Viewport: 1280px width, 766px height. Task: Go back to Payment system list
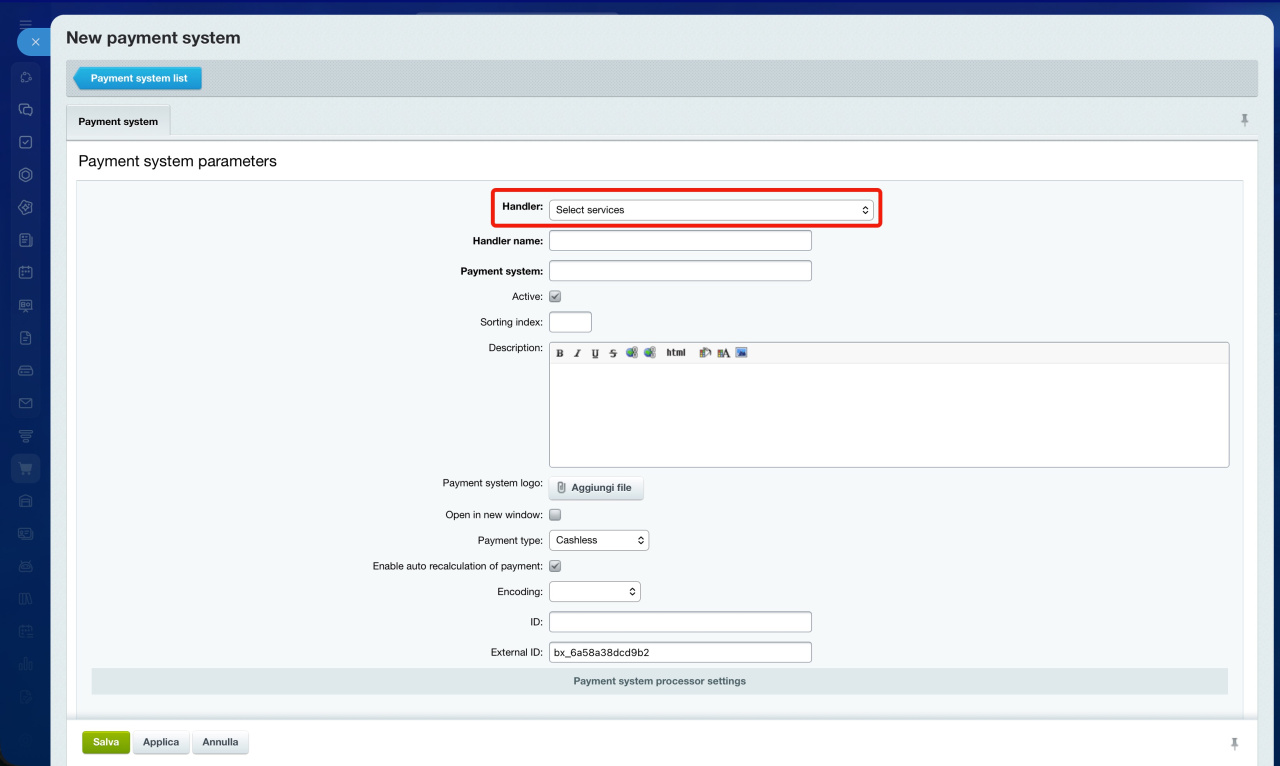click(138, 78)
